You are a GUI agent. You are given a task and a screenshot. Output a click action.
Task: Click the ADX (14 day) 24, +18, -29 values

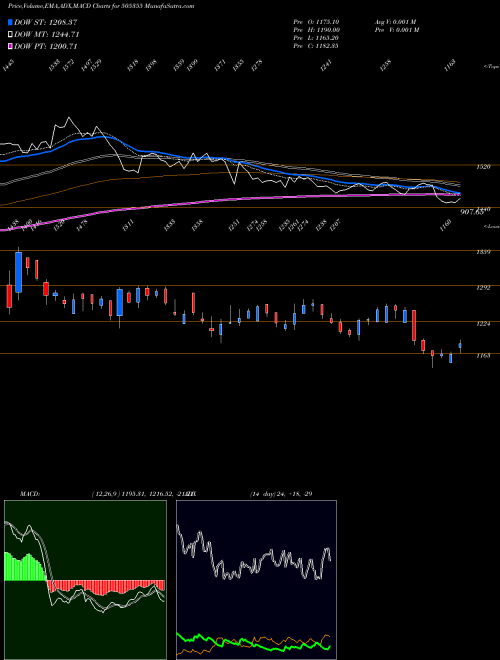[281, 494]
